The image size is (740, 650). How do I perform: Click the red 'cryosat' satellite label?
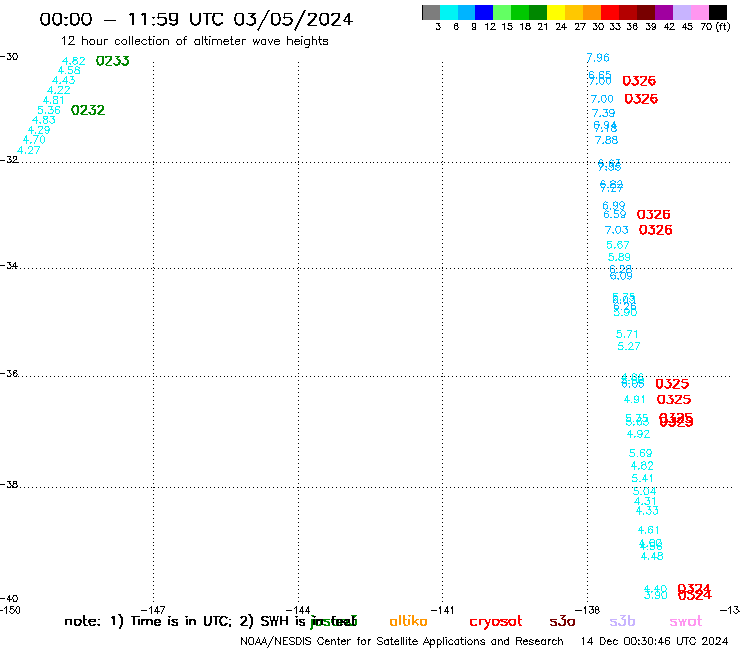[496, 621]
